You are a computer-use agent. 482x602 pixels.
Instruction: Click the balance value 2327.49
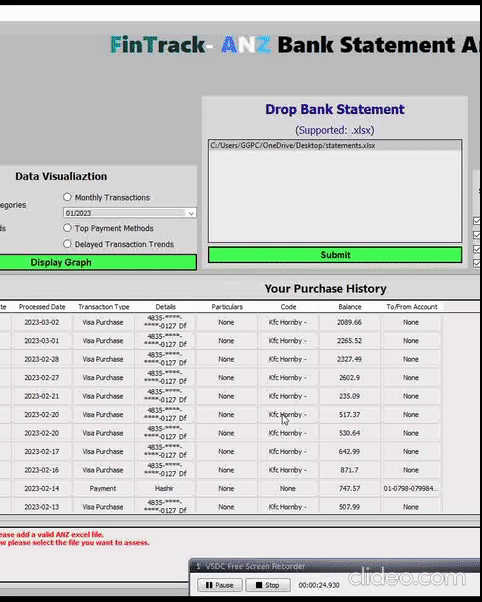pos(349,359)
